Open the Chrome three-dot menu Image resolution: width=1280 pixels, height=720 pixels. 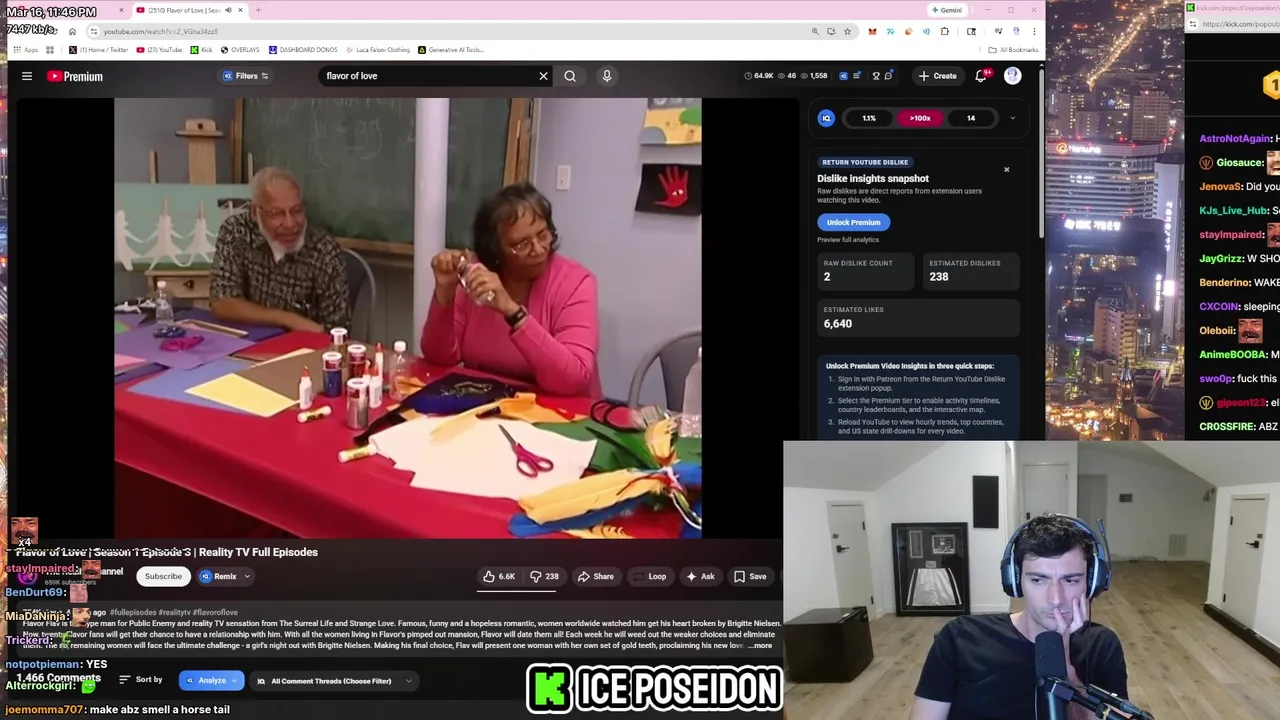pyautogui.click(x=1034, y=31)
